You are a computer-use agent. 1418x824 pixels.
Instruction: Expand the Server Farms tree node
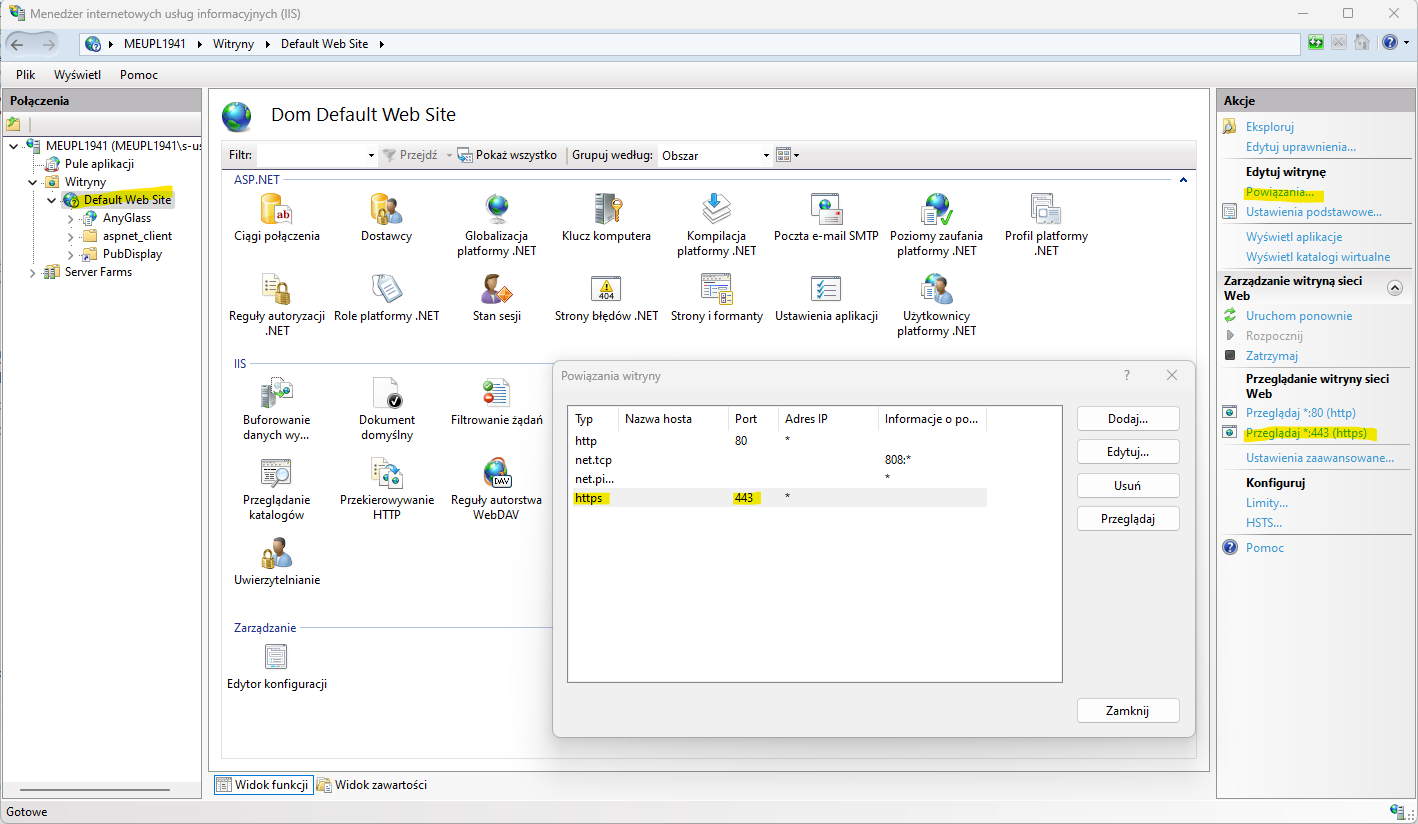tap(33, 273)
